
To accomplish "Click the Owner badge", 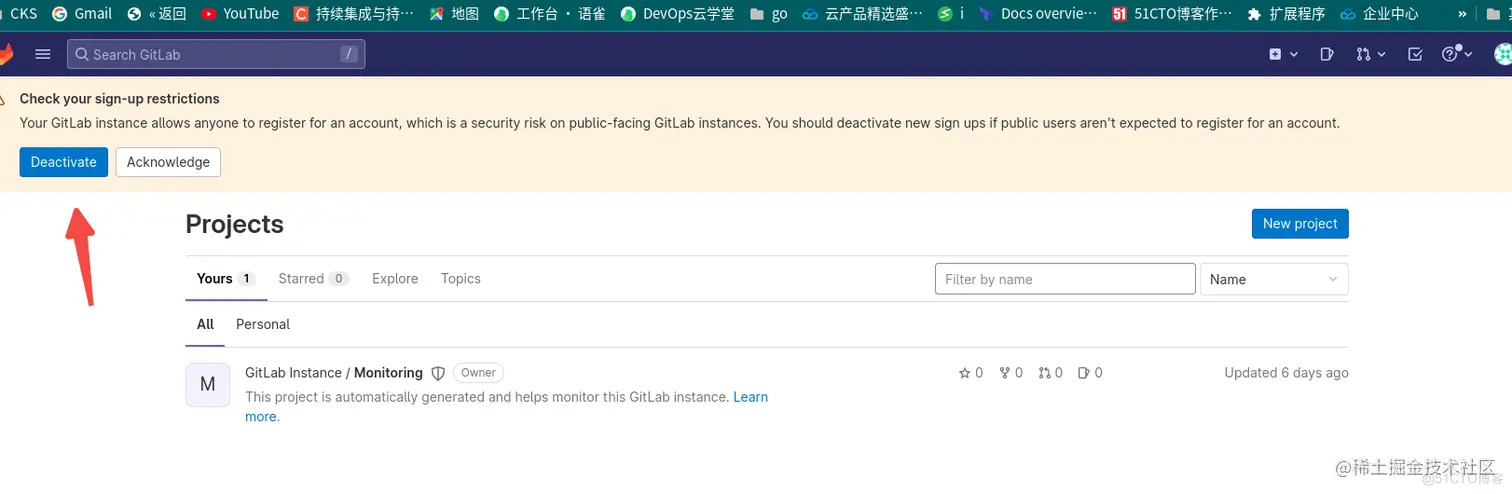I will [x=478, y=373].
